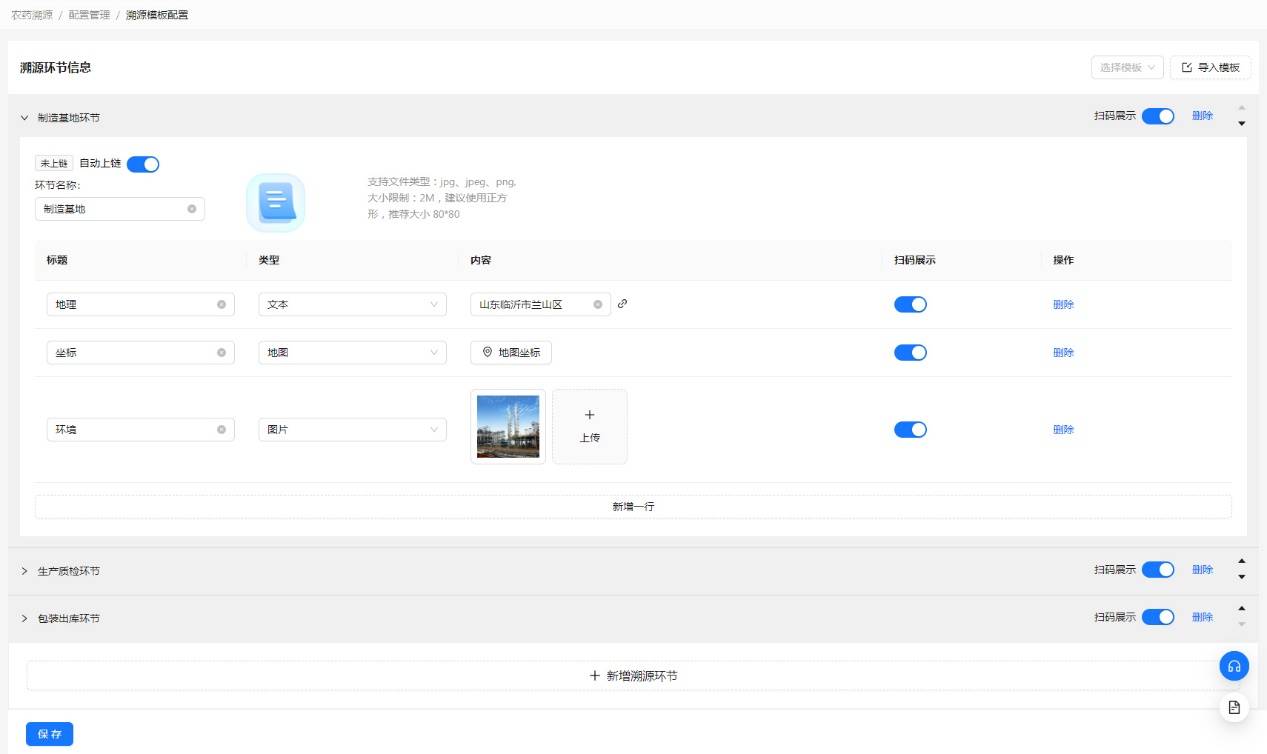Click the uploaded environment photo thumbnail
This screenshot has height=754, width=1267.
coord(508,427)
